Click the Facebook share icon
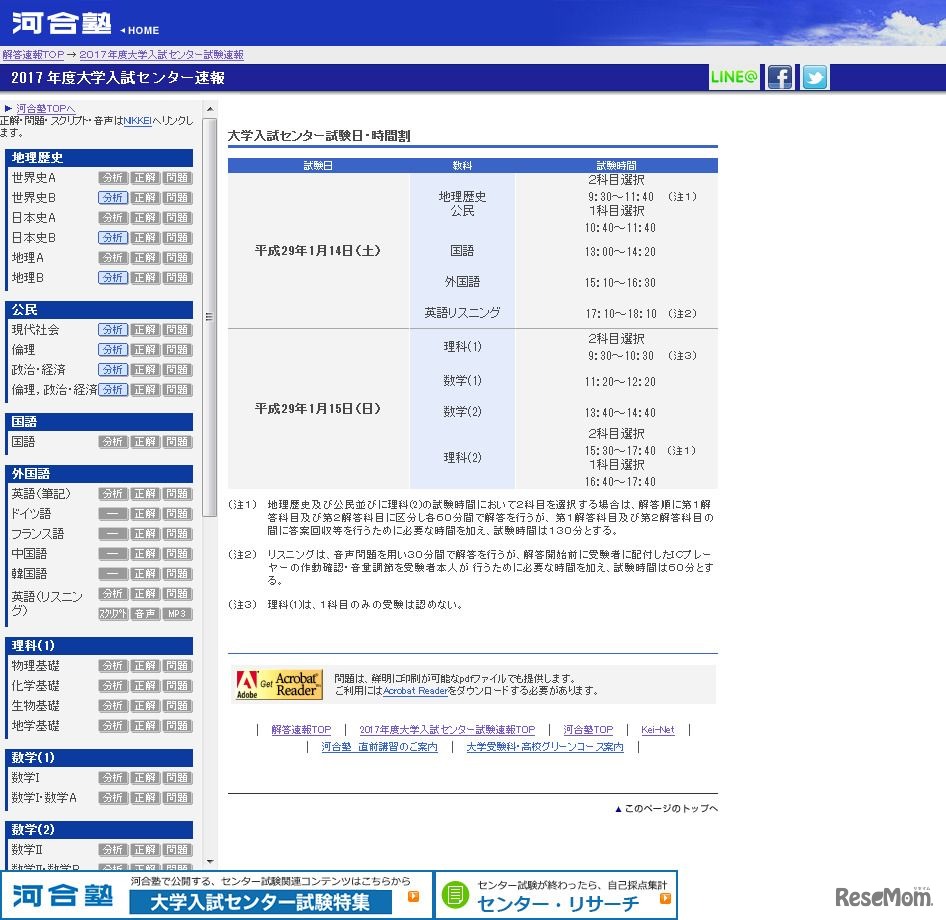 [780, 78]
